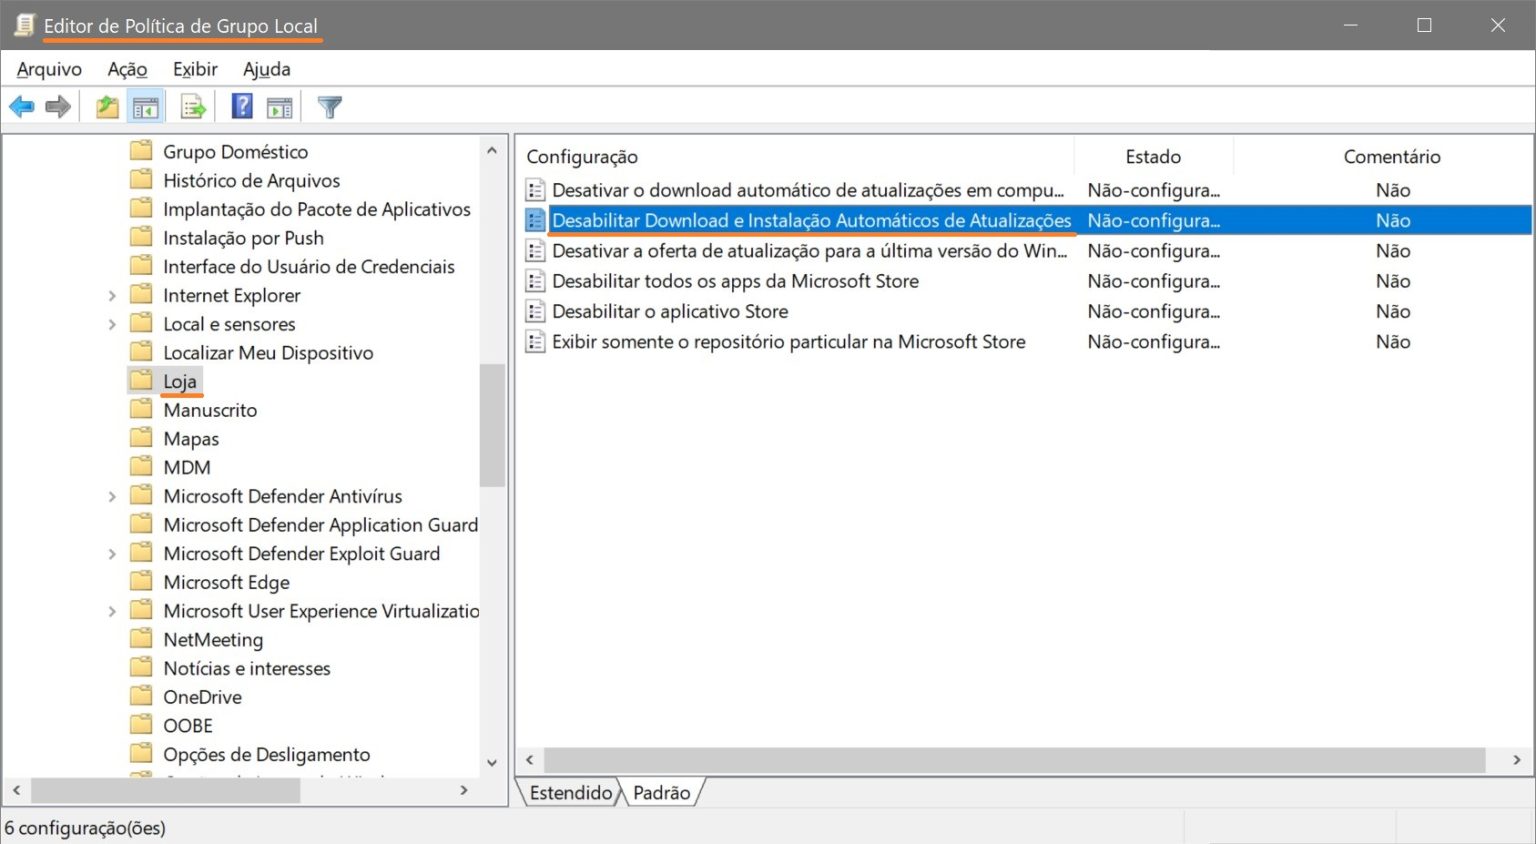1536x844 pixels.
Task: Select the Desabilitar o aplicativo Store setting
Action: point(668,311)
